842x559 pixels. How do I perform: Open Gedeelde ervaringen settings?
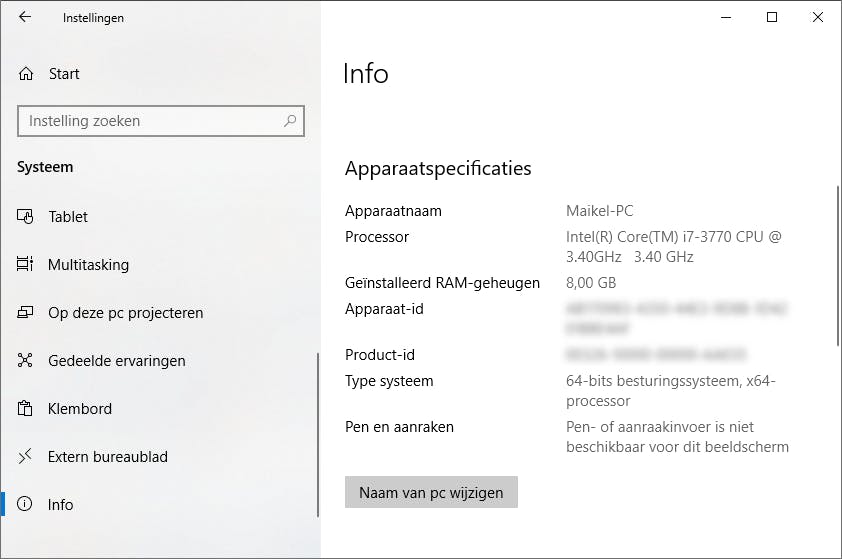tap(116, 361)
